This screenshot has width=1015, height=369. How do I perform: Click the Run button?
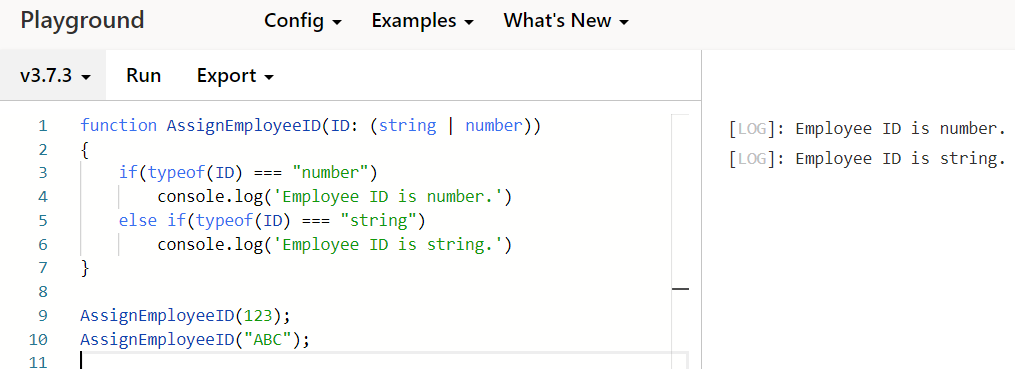(x=144, y=76)
